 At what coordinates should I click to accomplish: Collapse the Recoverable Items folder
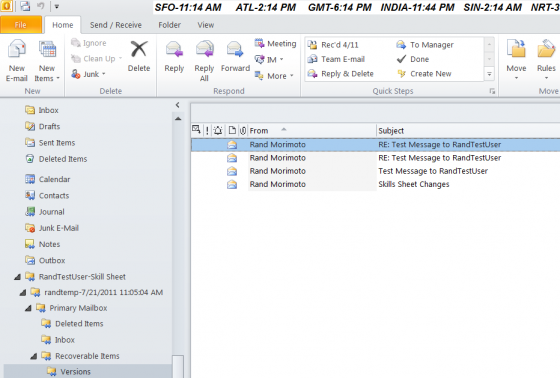click(x=34, y=356)
